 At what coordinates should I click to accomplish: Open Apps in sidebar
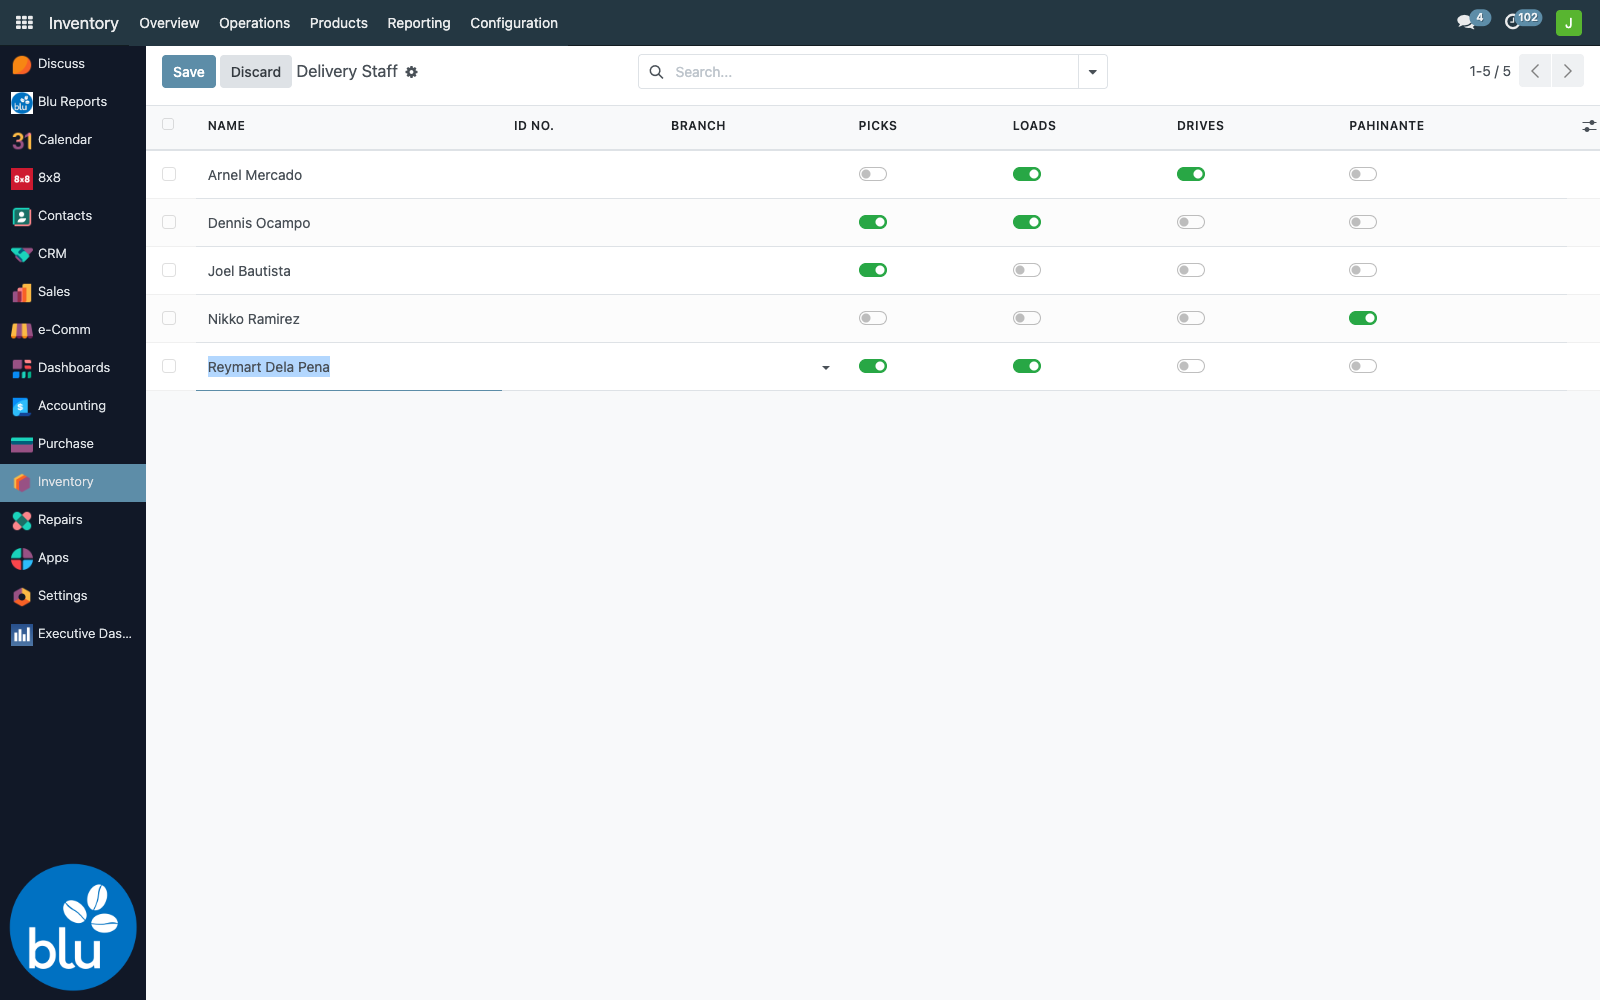(x=73, y=558)
